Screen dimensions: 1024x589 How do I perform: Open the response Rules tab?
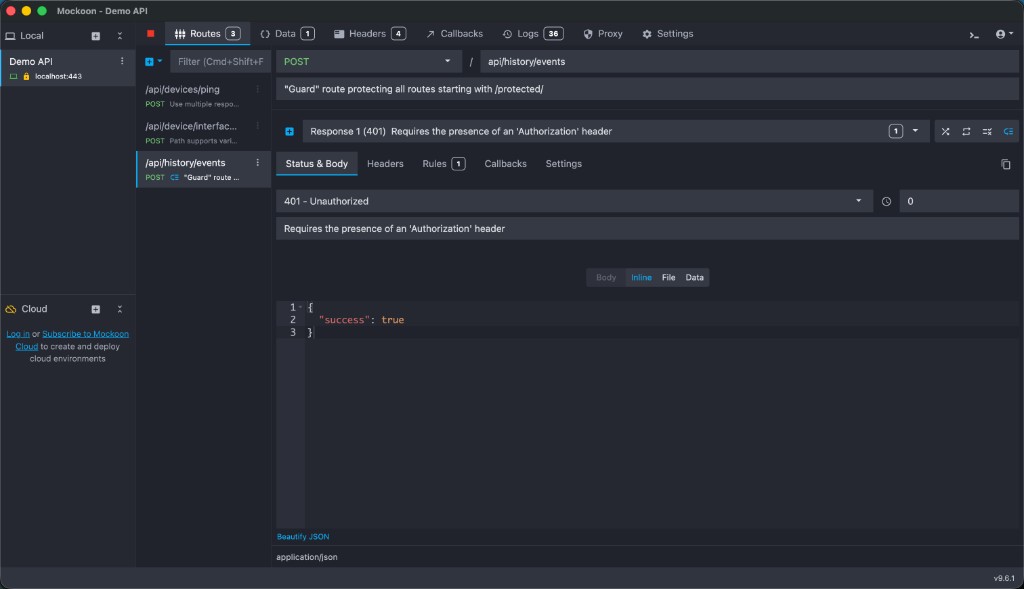click(x=443, y=164)
